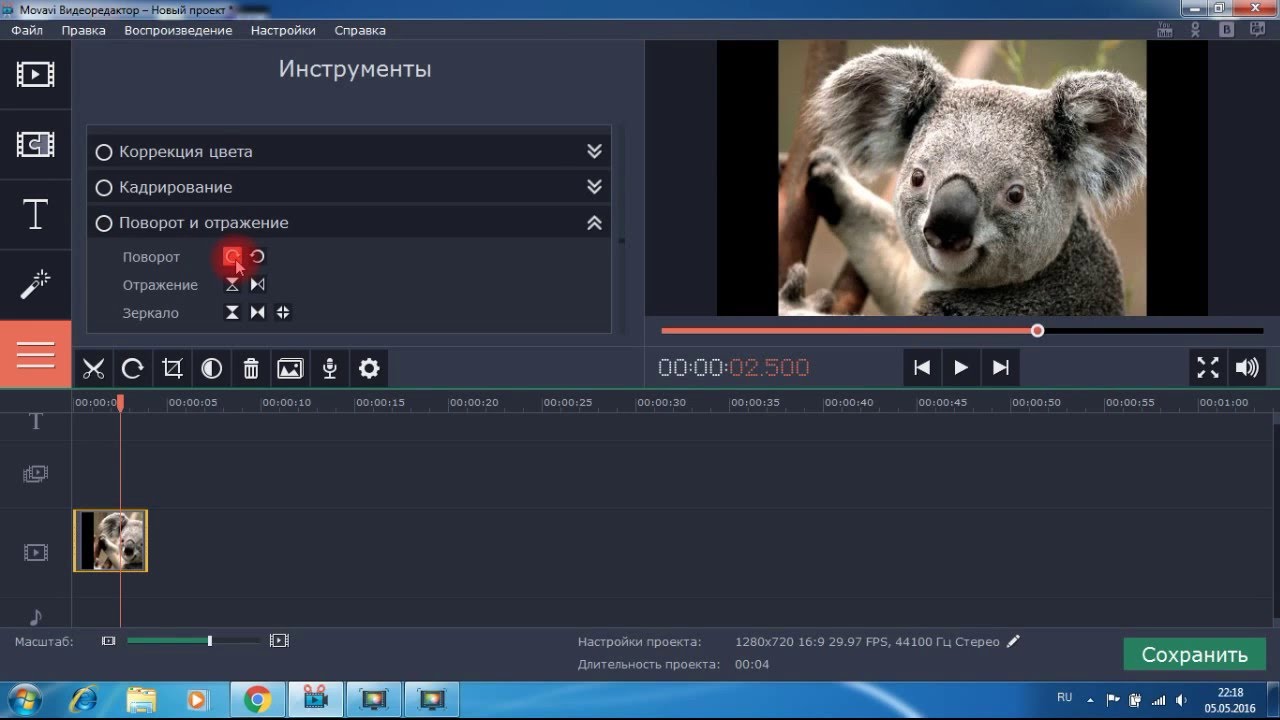Click the Масштаб zoom slider handle
The width and height of the screenshot is (1280, 720).
click(x=210, y=641)
